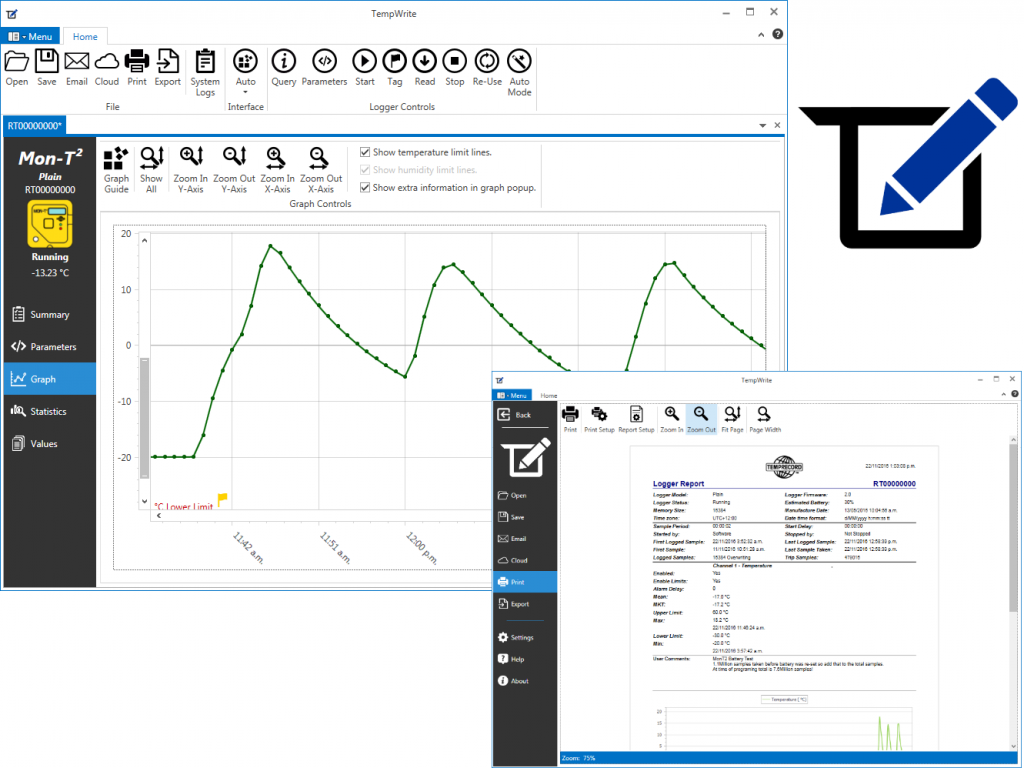Zoom Out on the report preview
The image size is (1024, 768).
click(x=701, y=419)
